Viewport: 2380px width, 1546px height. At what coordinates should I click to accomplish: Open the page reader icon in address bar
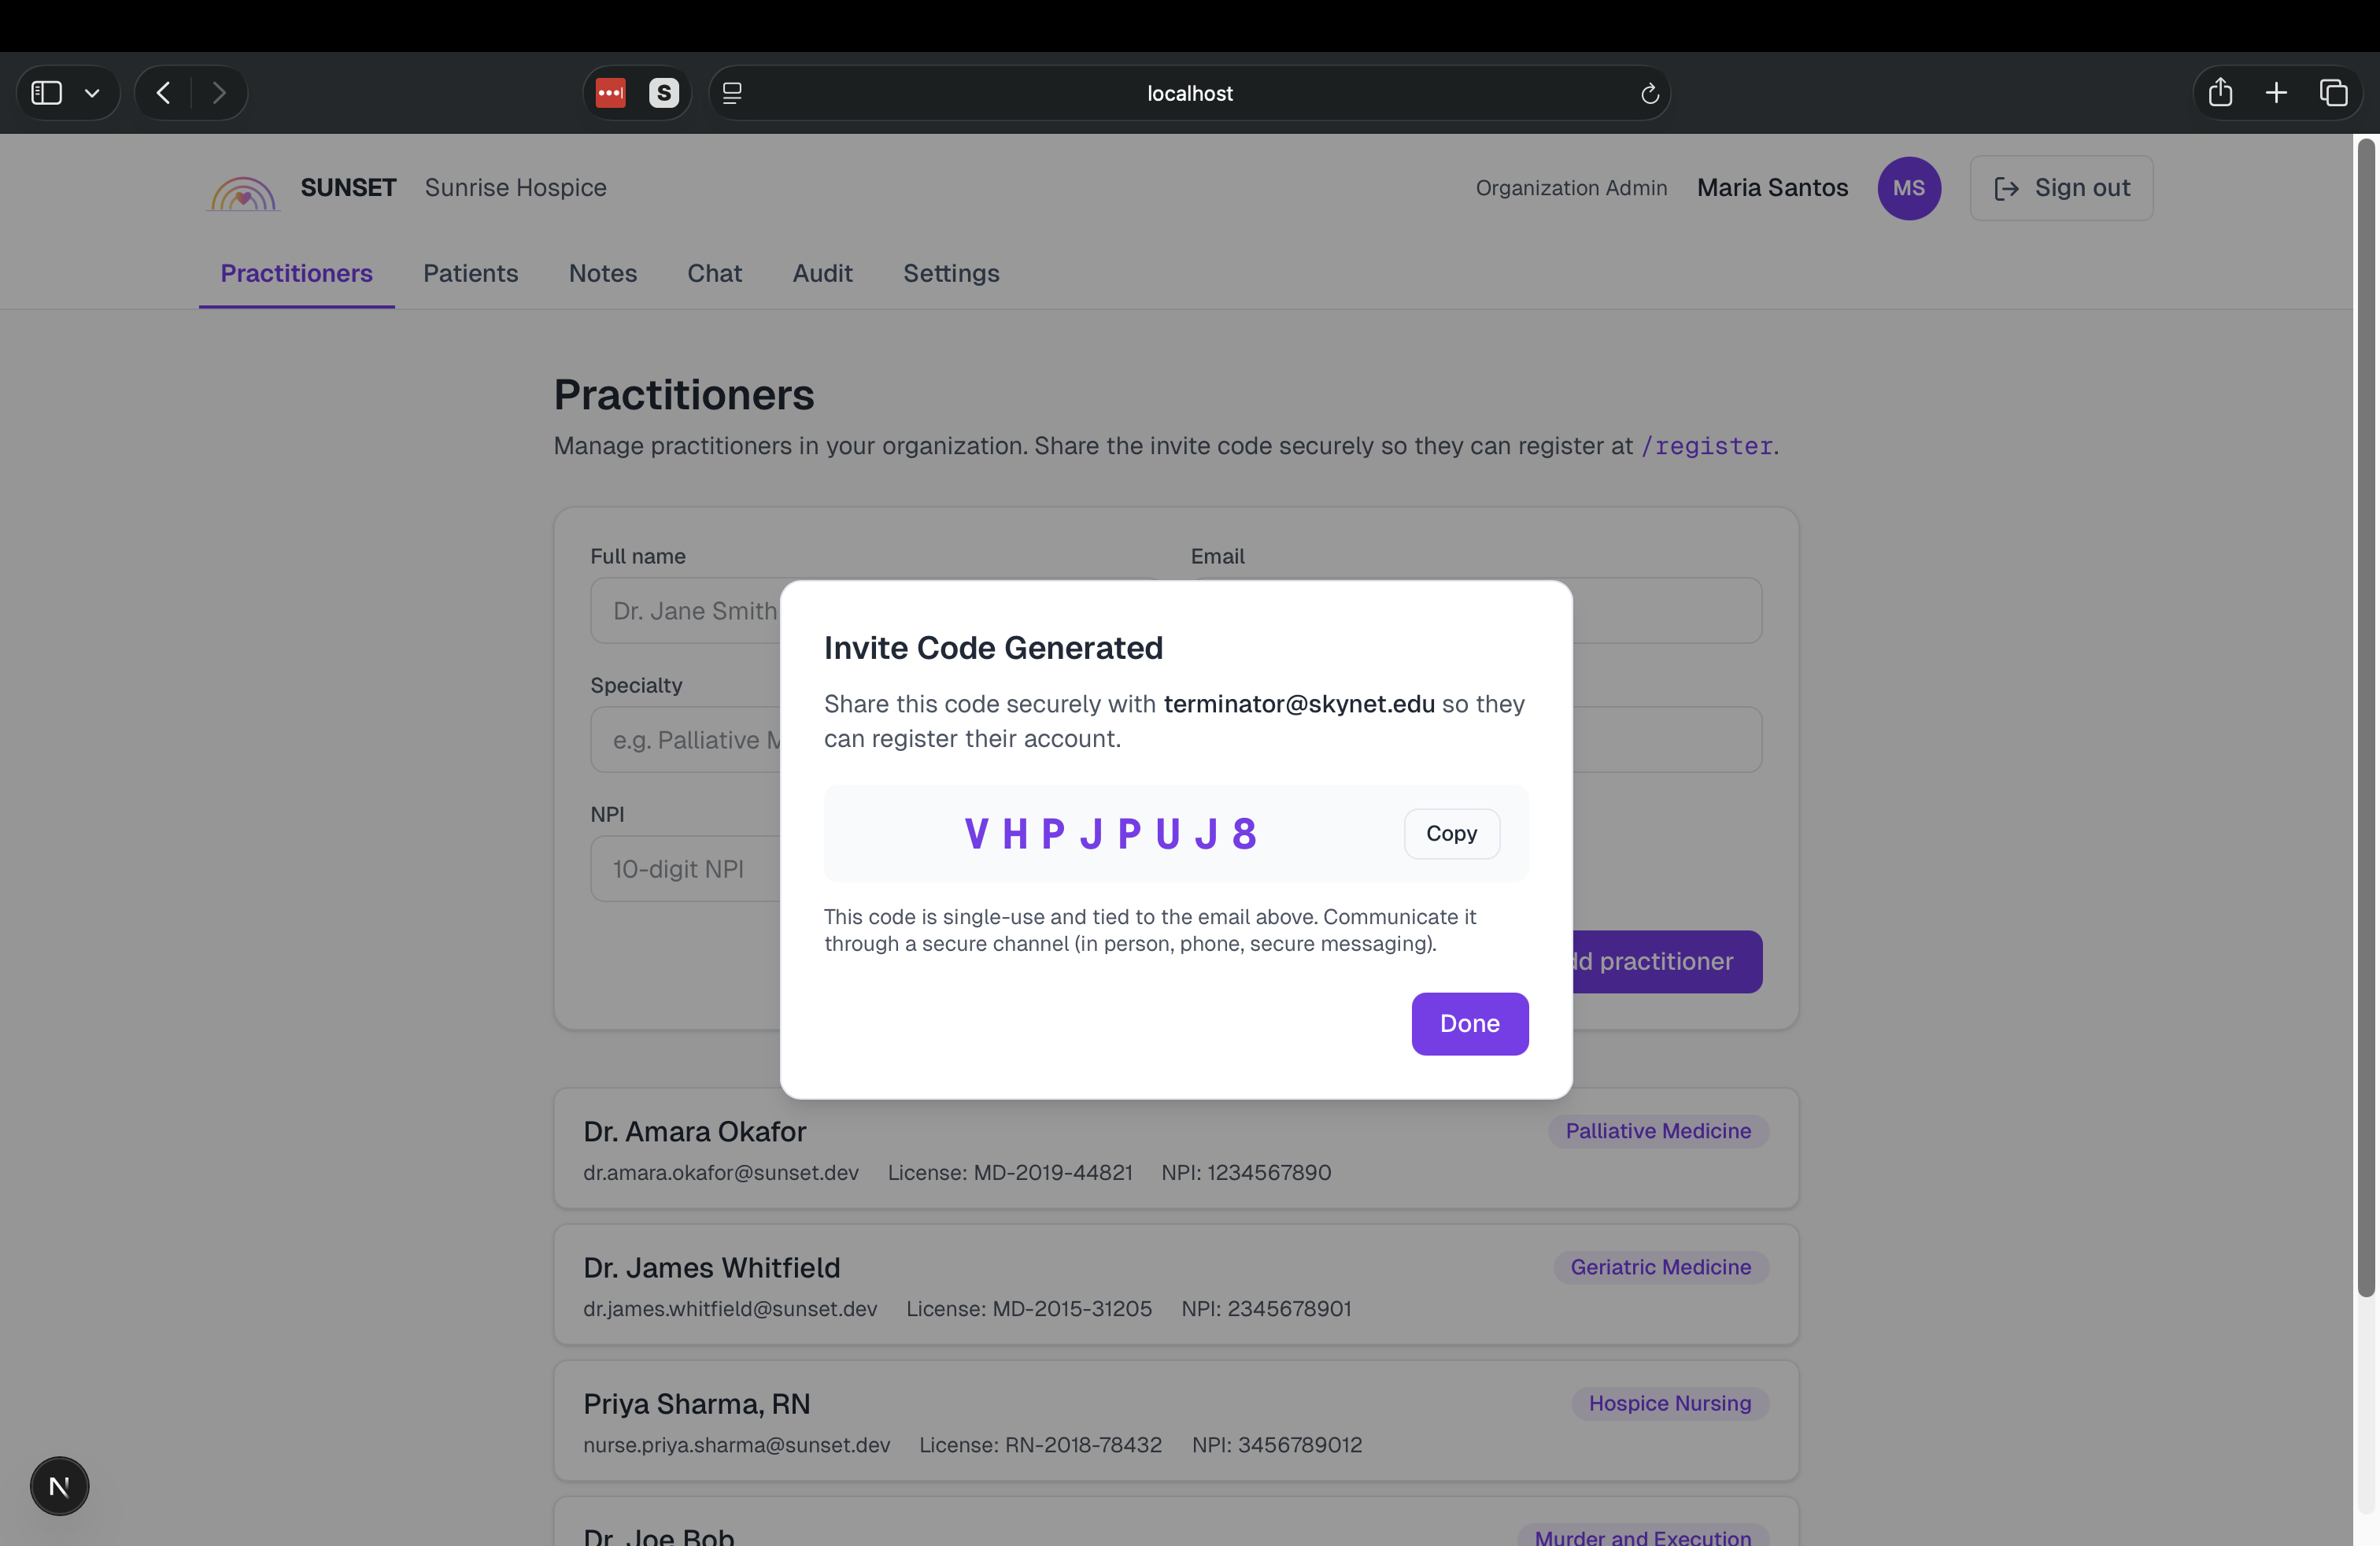pyautogui.click(x=732, y=93)
